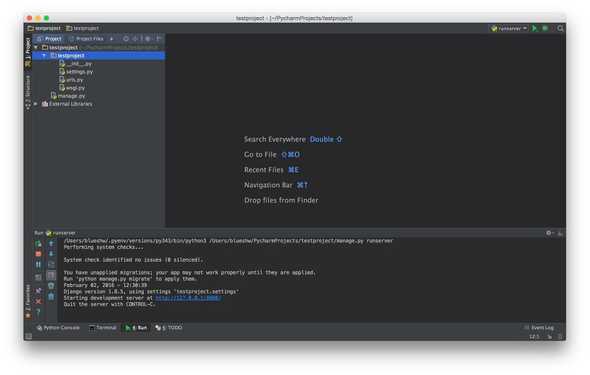
Task: Click the print icon in Run console
Action: [x=51, y=286]
